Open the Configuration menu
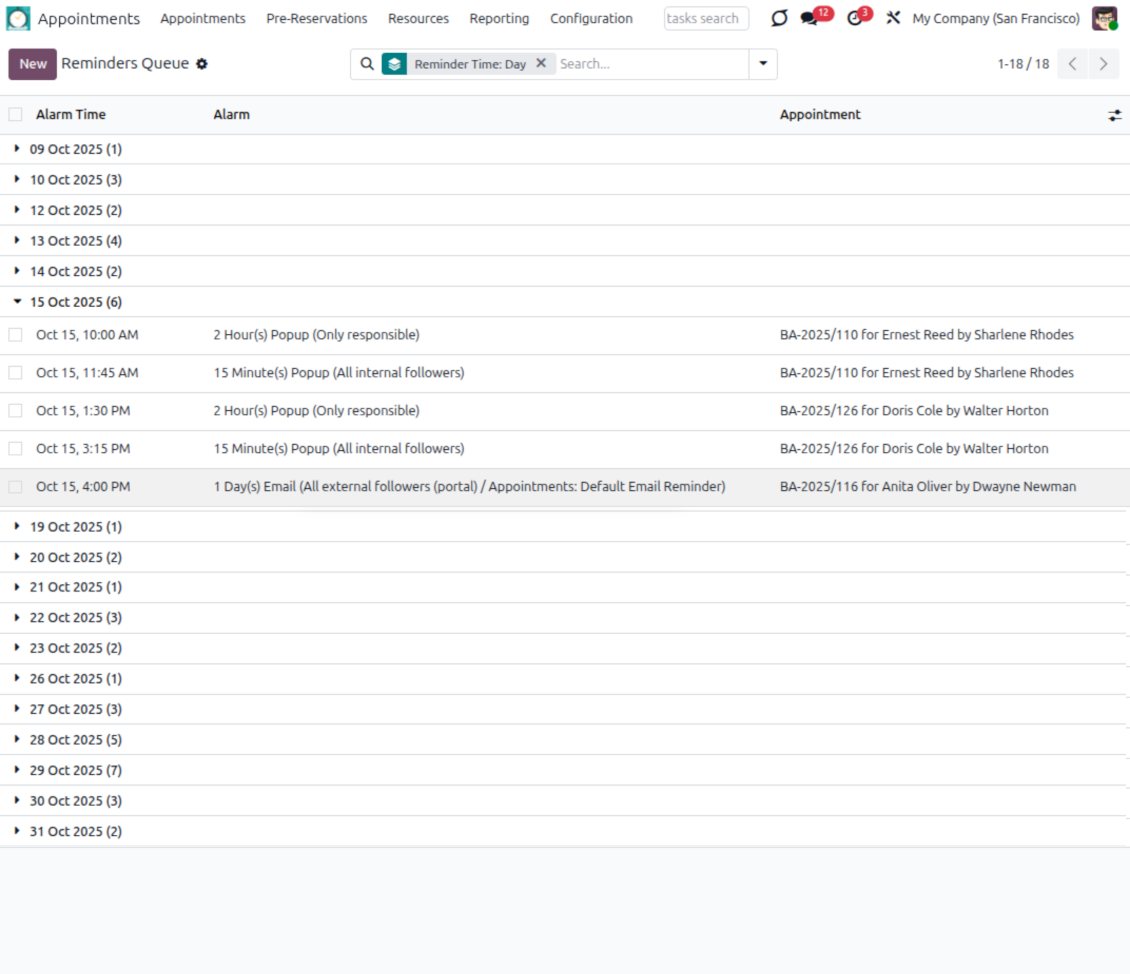This screenshot has width=1130, height=974. (x=591, y=19)
